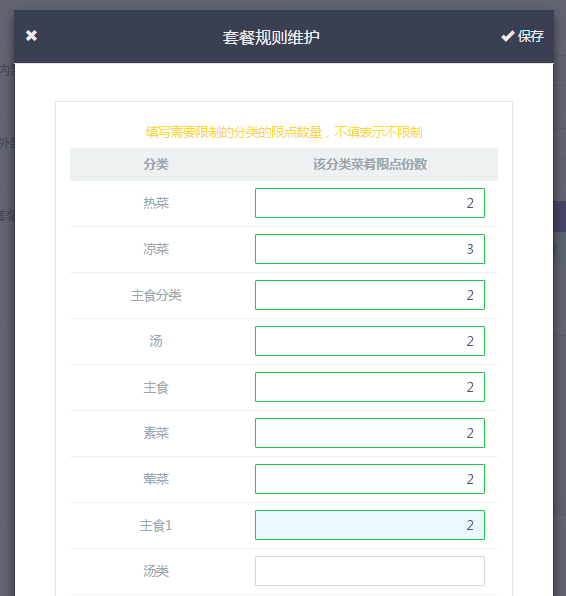566x596 pixels.
Task: Select the 凉菜 quantity input box
Action: point(370,249)
